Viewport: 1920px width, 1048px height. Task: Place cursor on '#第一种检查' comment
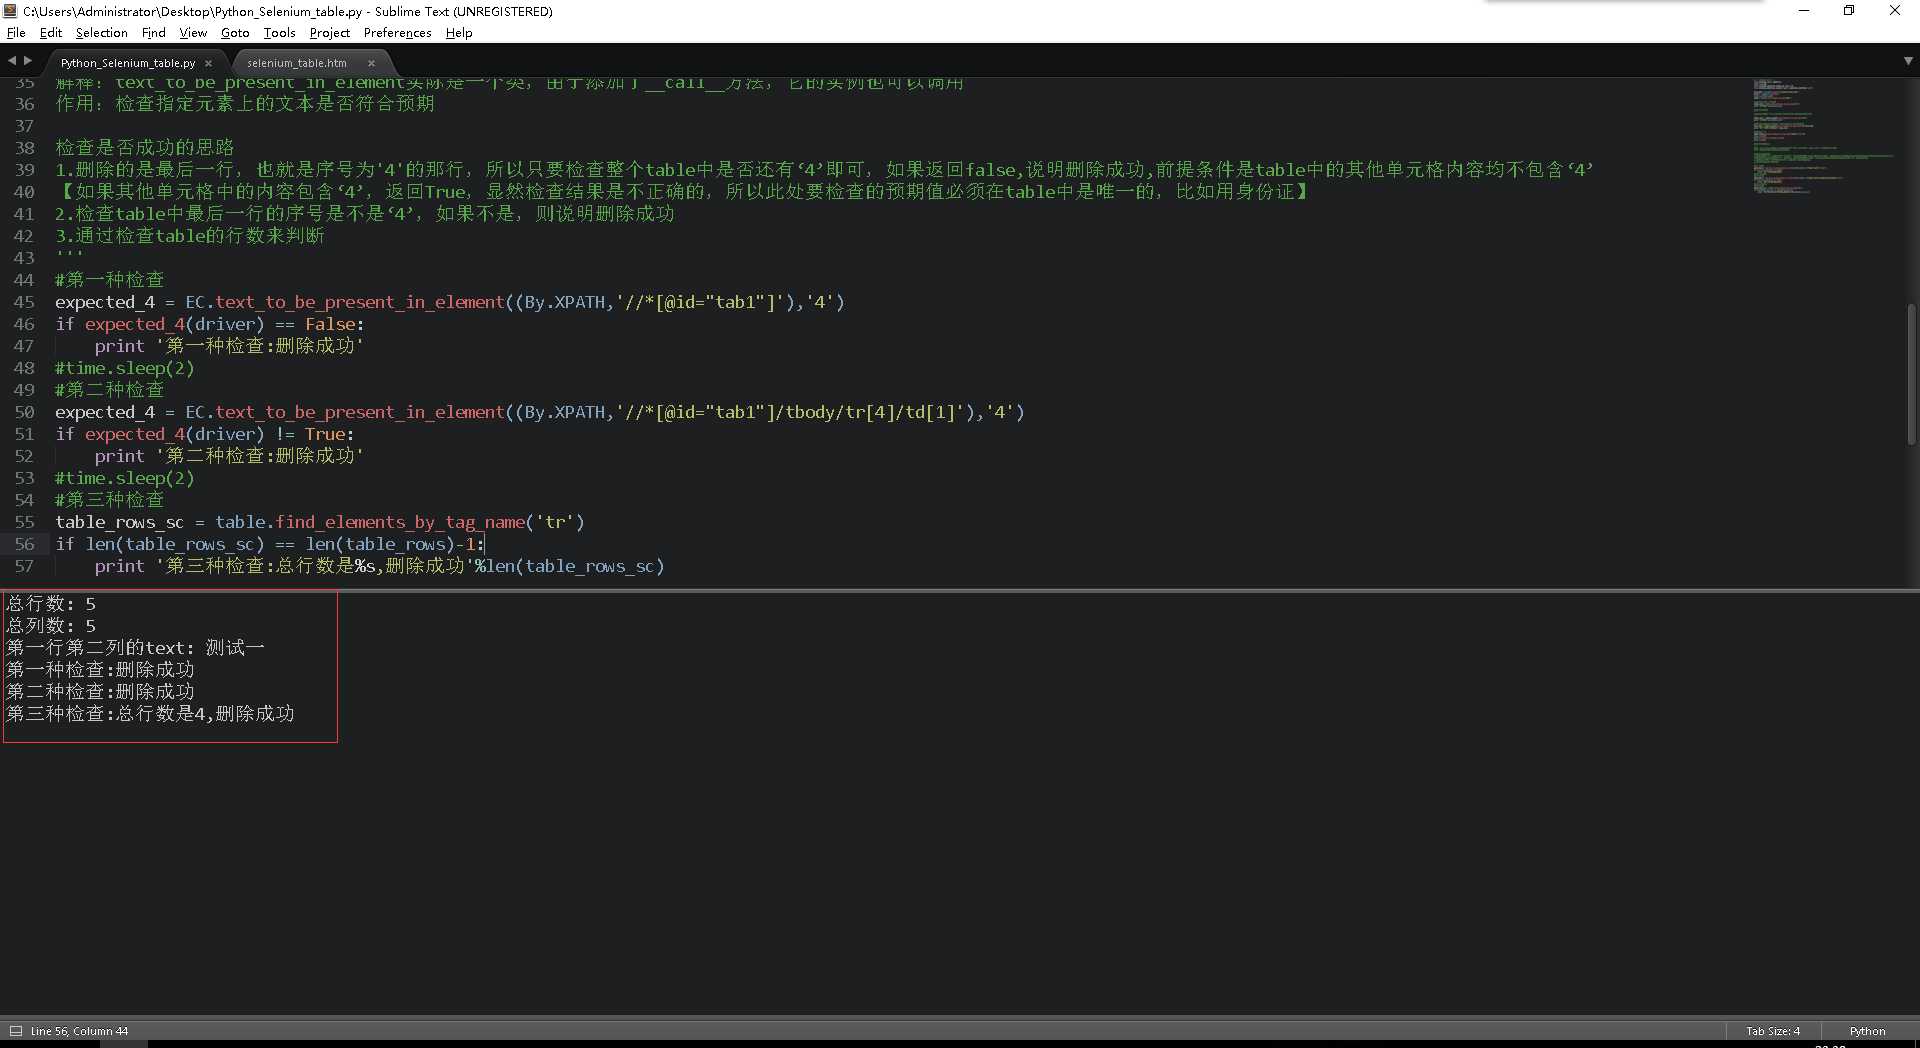click(109, 280)
